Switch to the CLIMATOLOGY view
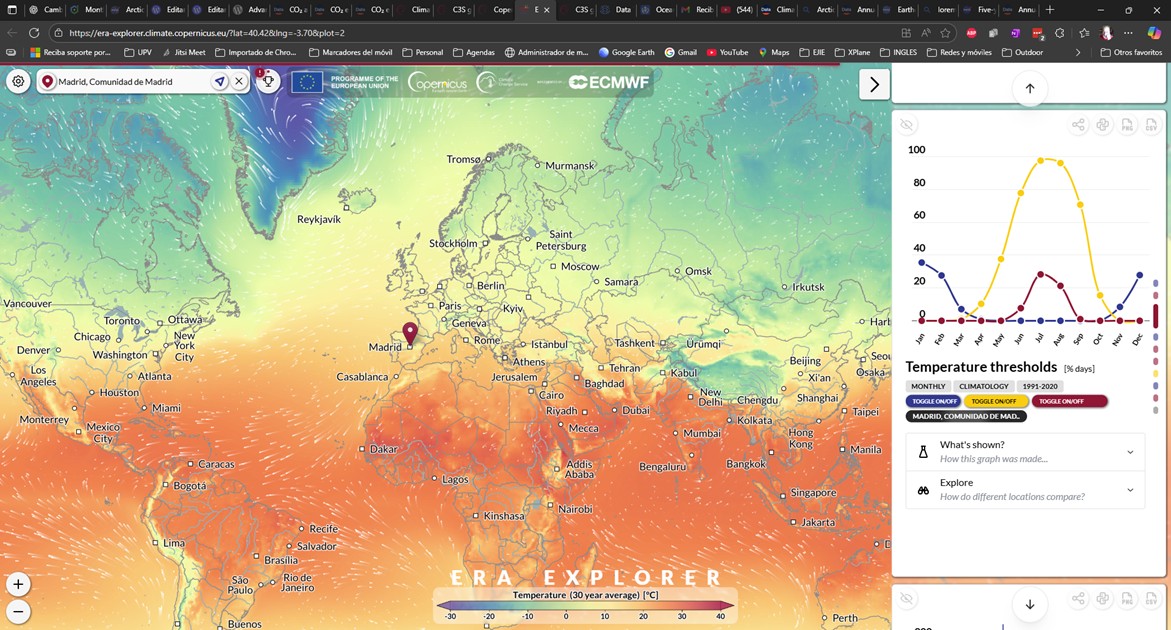Viewport: 1171px width, 630px height. (983, 385)
